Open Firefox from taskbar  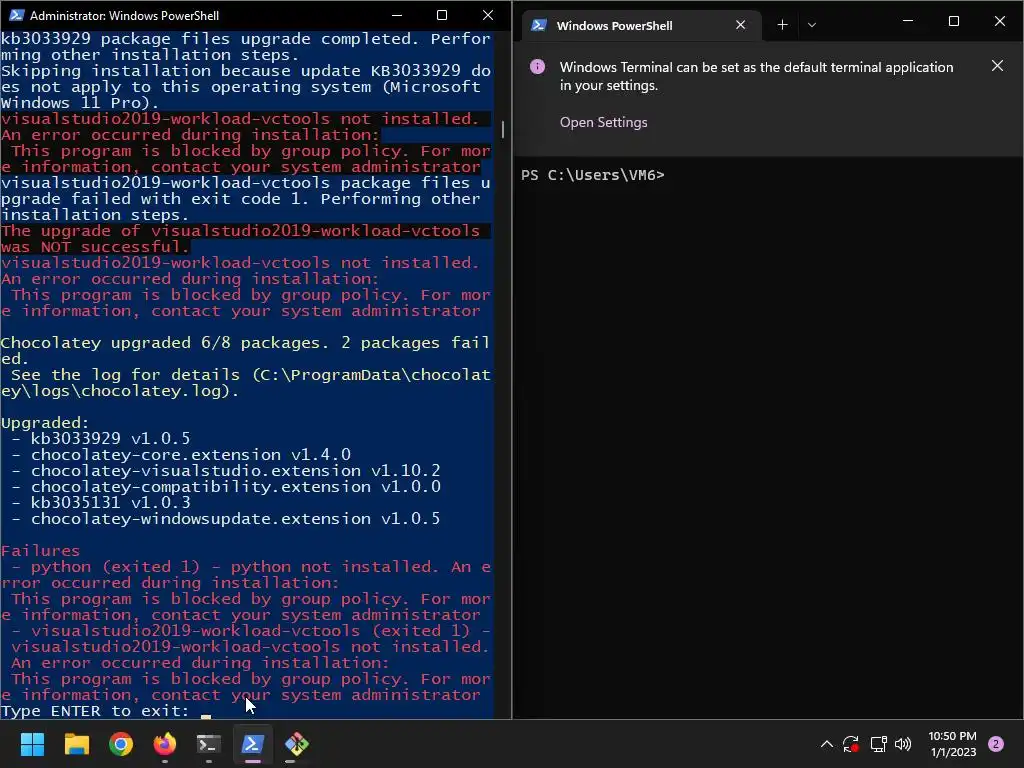pyautogui.click(x=165, y=744)
